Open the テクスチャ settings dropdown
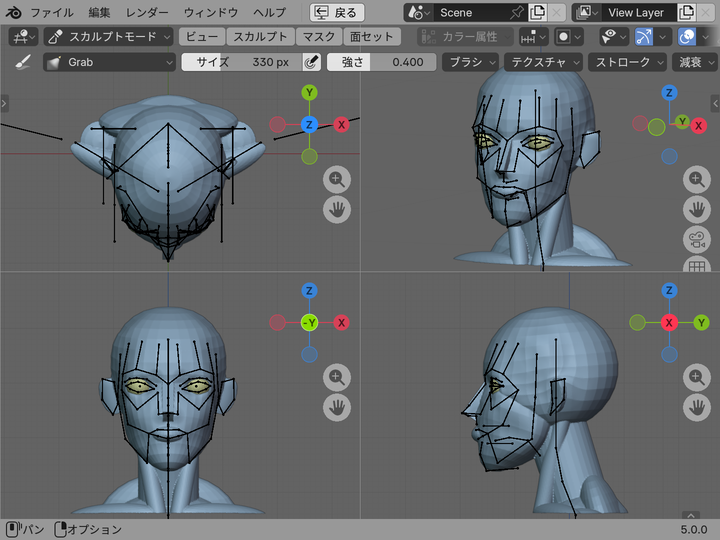Image resolution: width=720 pixels, height=540 pixels. point(543,62)
